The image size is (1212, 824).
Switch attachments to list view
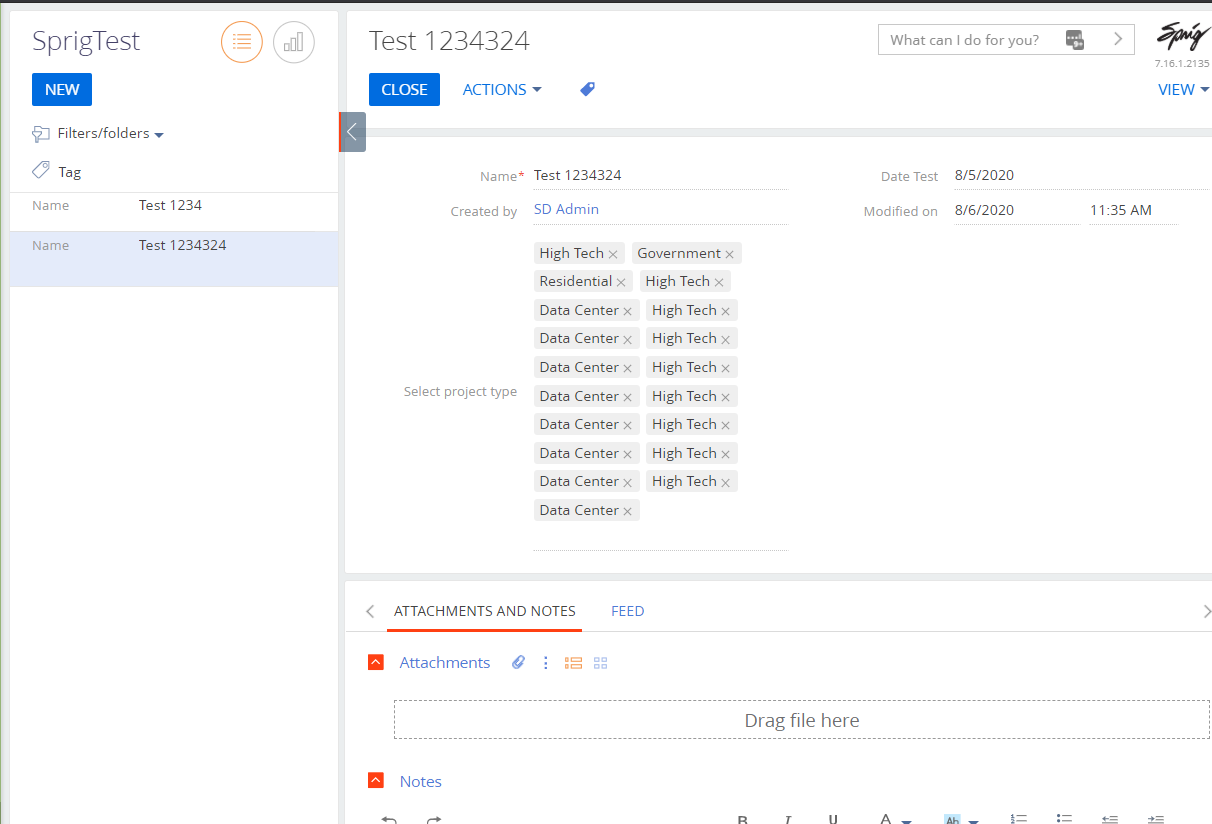click(x=573, y=662)
